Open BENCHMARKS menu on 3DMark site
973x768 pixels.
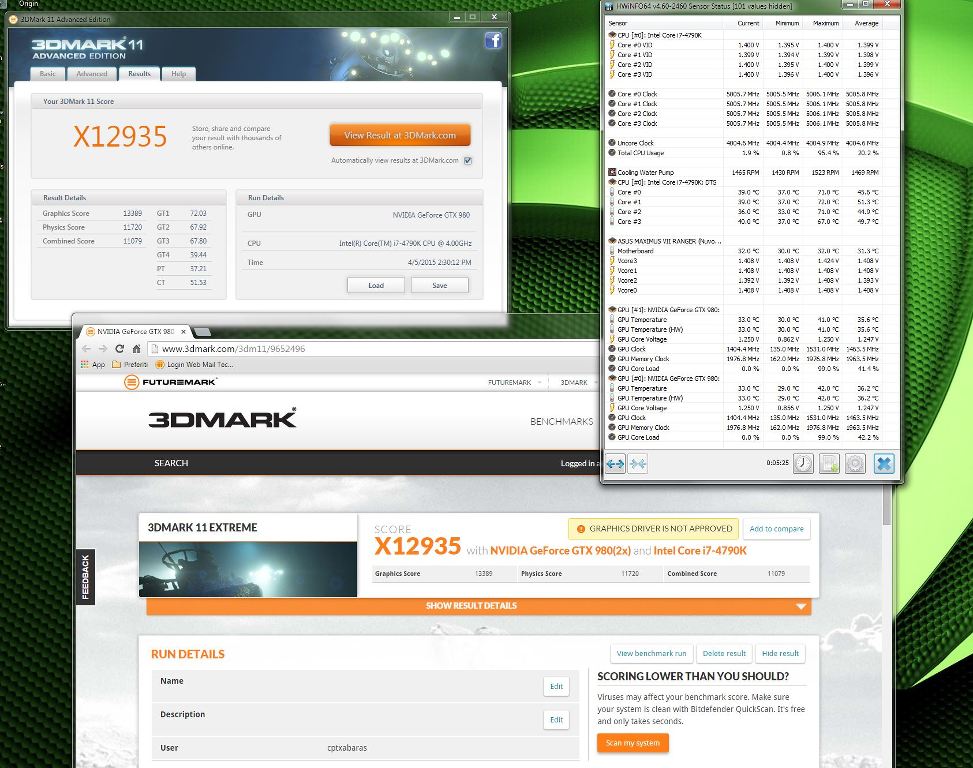[x=561, y=422]
